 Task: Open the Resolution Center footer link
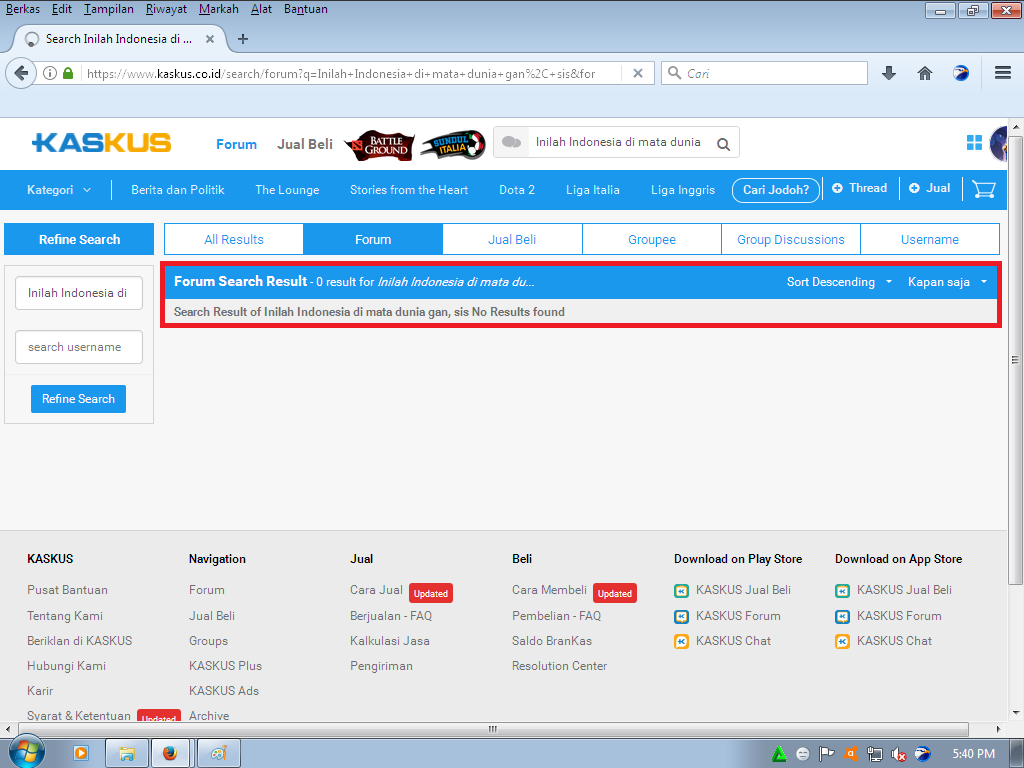(x=559, y=666)
